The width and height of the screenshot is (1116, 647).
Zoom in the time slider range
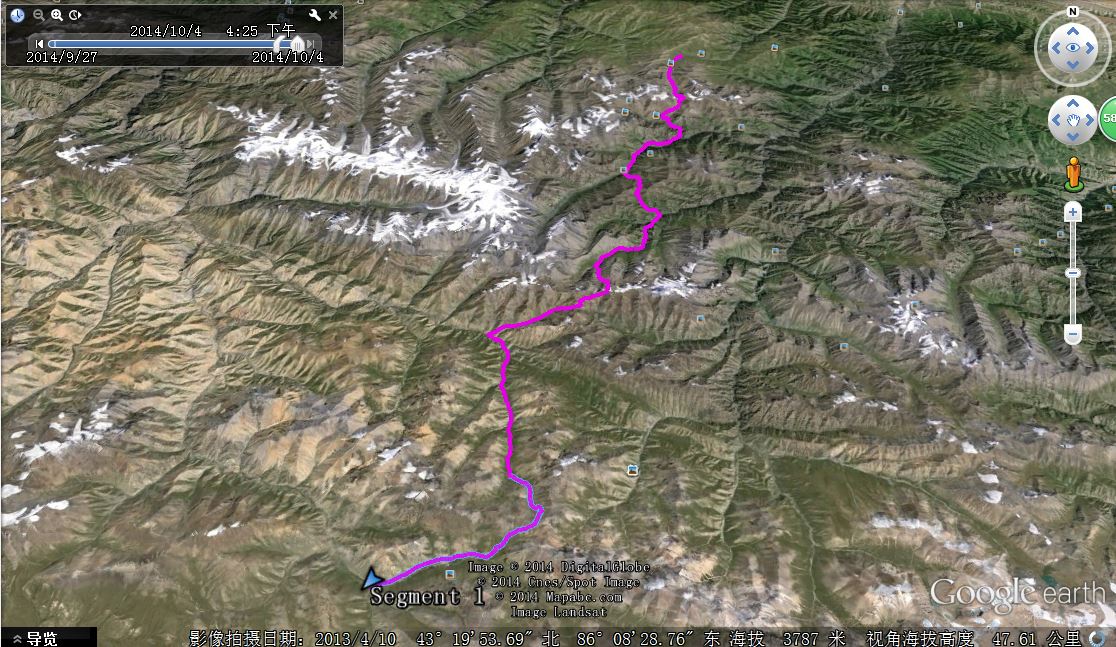point(57,15)
